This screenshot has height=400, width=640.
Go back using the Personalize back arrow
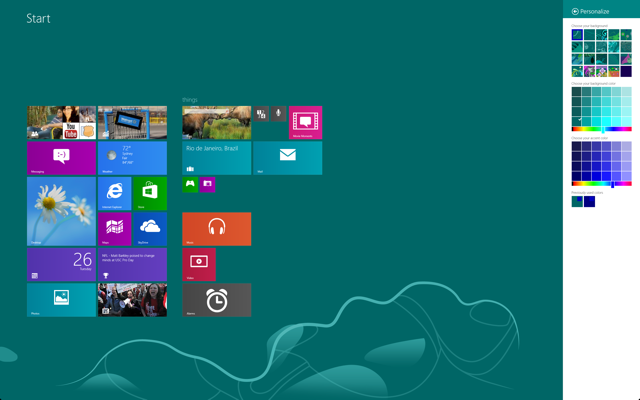click(x=575, y=11)
